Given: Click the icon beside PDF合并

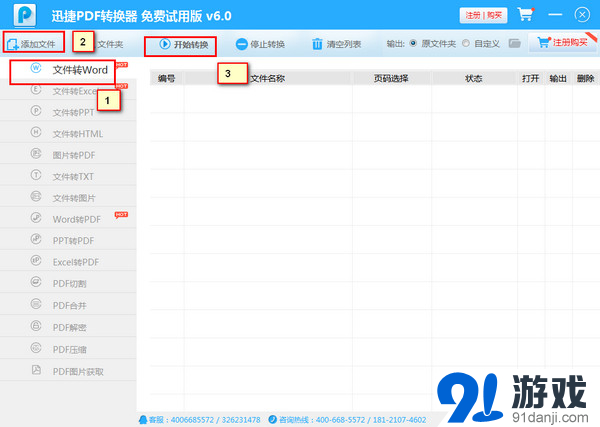Looking at the screenshot, I should [36, 304].
